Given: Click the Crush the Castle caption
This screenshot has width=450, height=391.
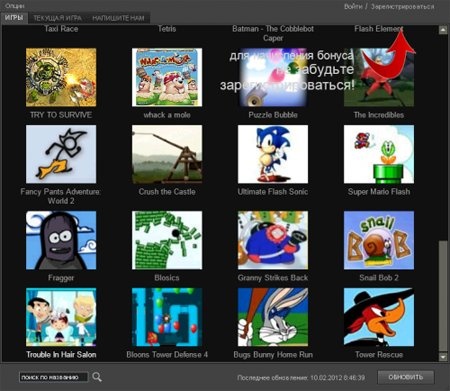Looking at the screenshot, I should (167, 192).
